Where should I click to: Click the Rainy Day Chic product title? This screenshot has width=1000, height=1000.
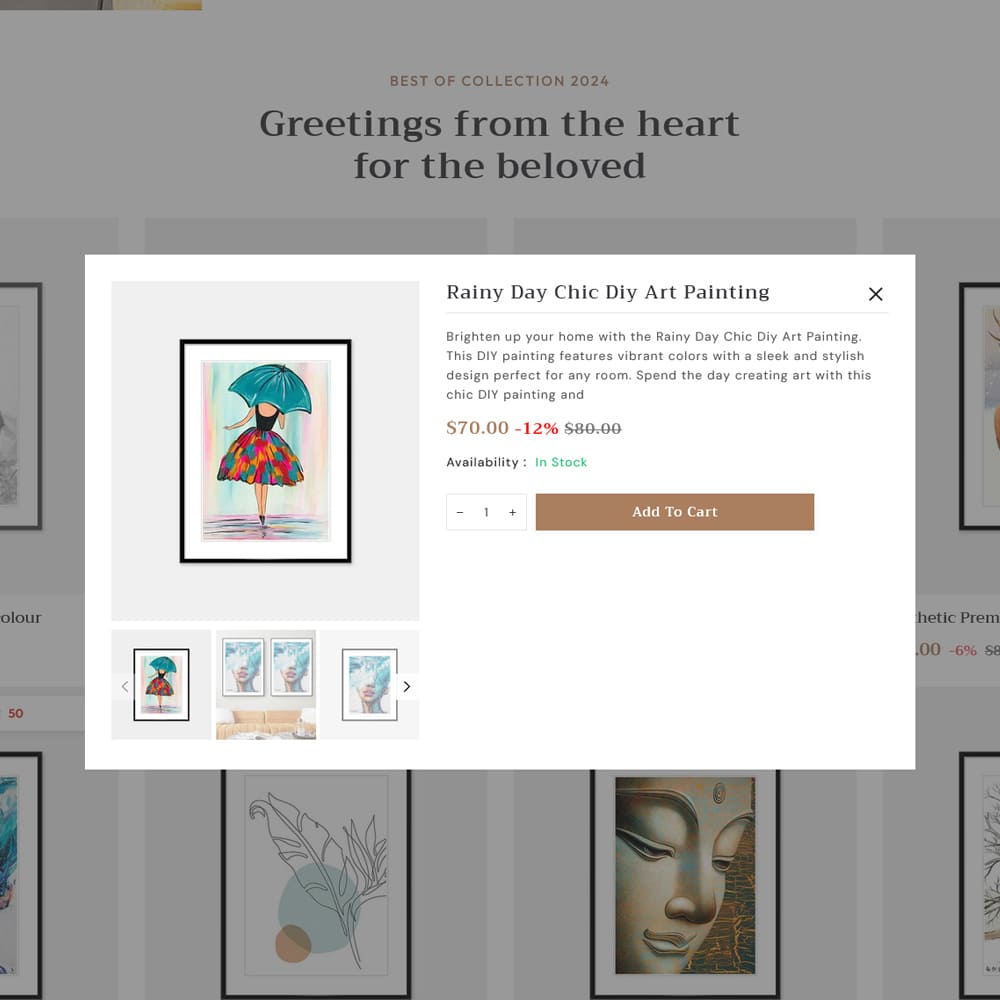[607, 292]
